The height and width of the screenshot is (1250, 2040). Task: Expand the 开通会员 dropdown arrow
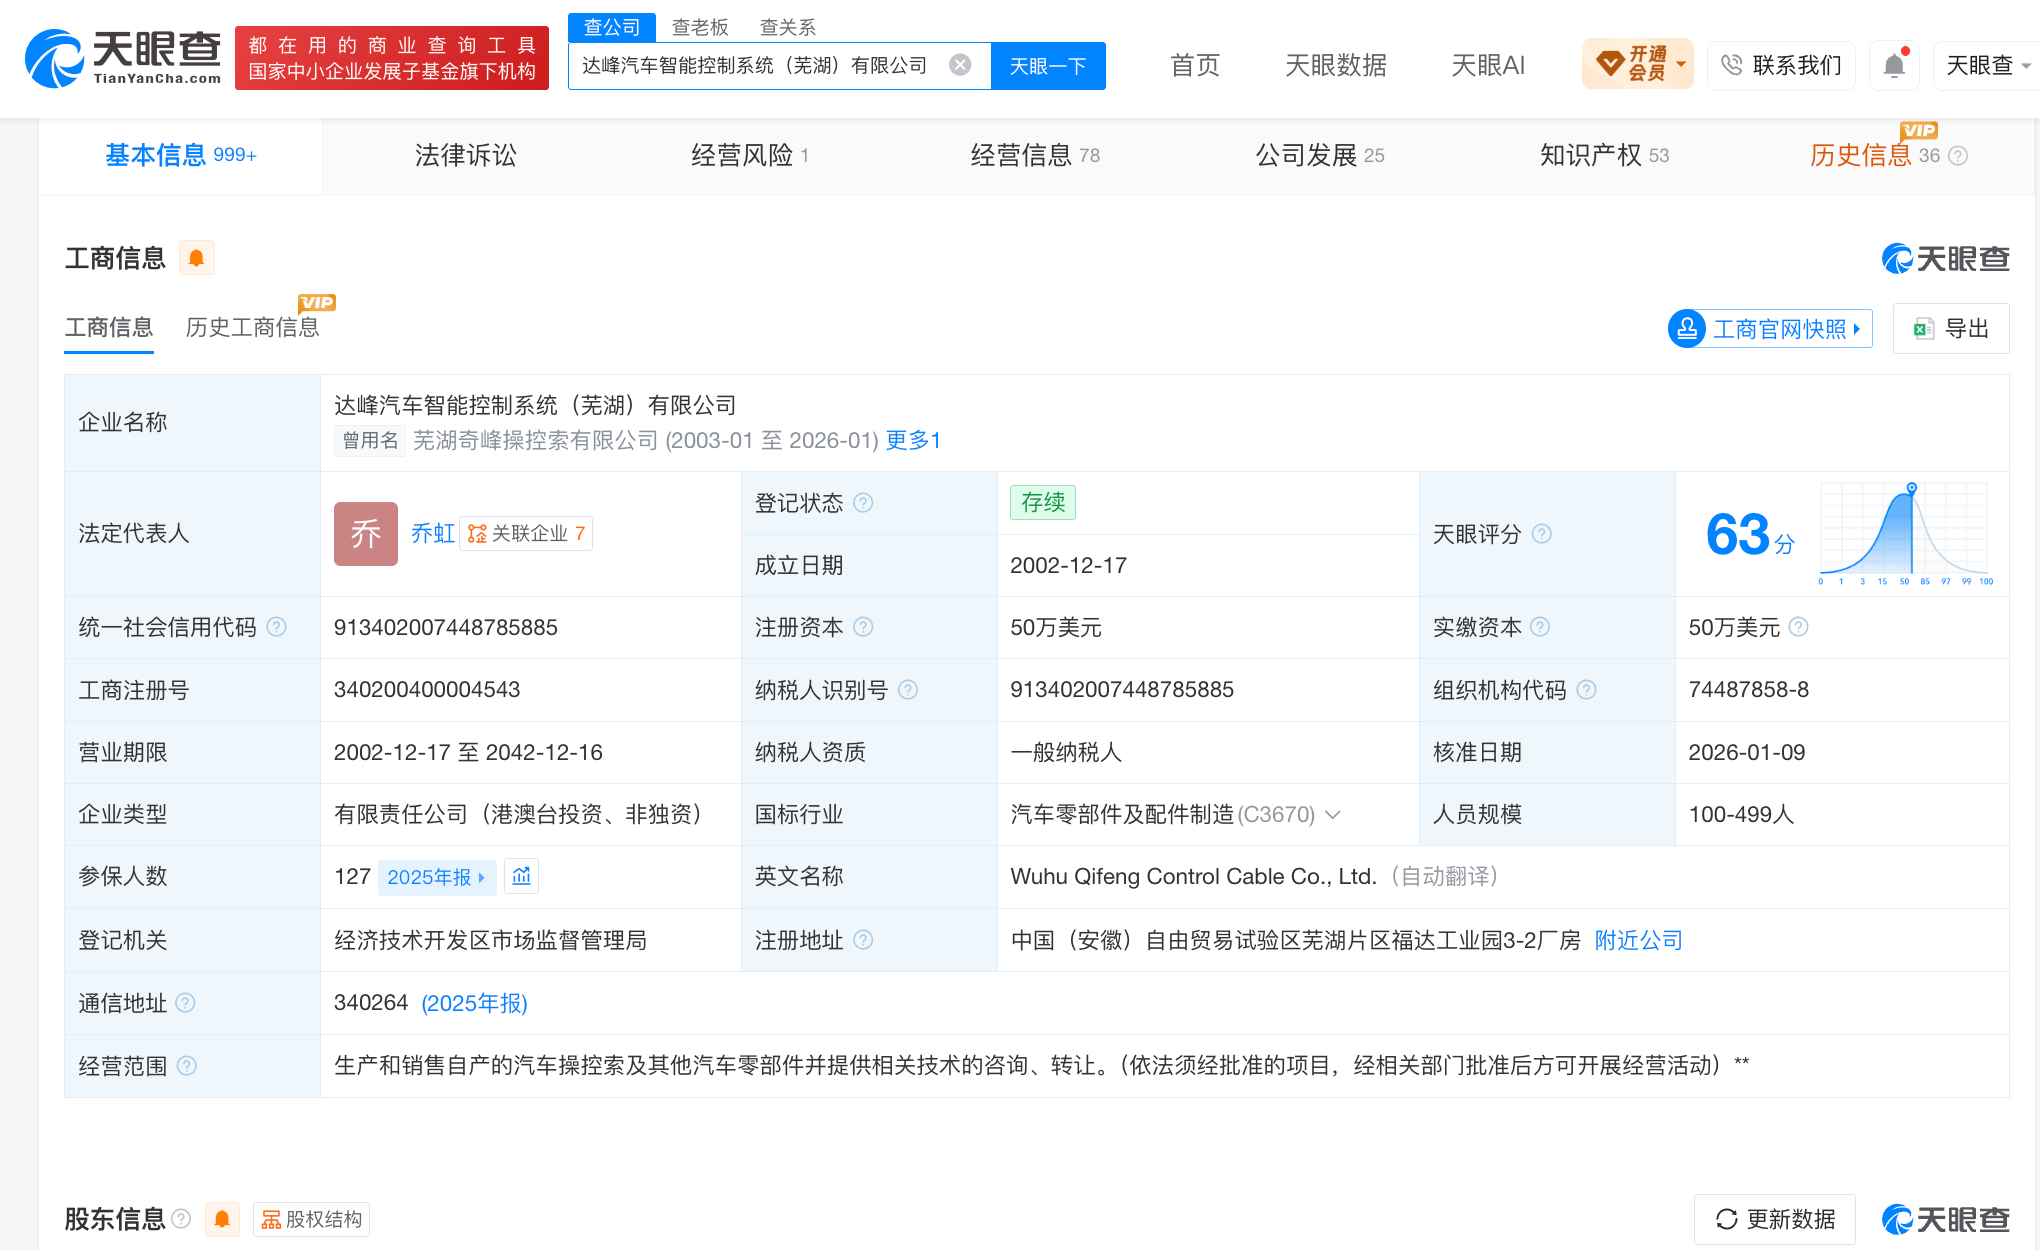(1682, 64)
